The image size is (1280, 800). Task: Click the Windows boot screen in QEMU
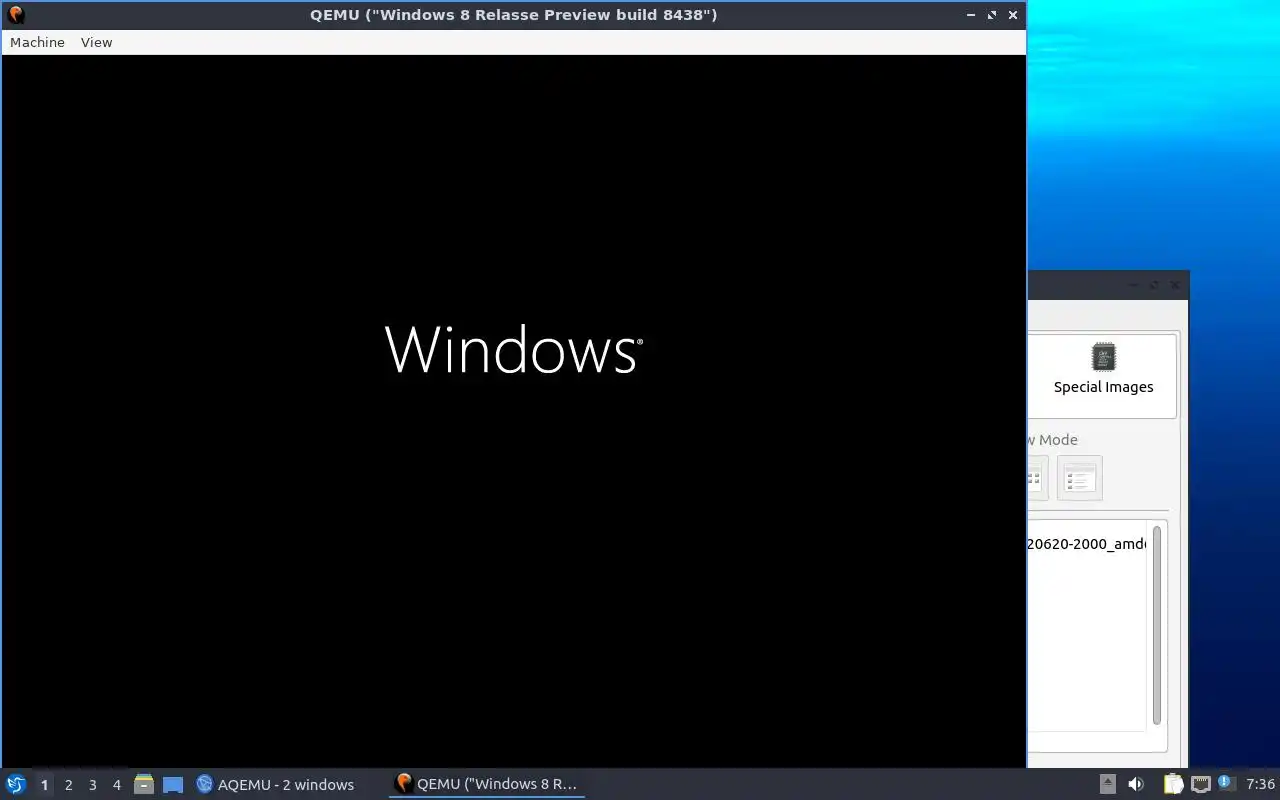point(514,411)
